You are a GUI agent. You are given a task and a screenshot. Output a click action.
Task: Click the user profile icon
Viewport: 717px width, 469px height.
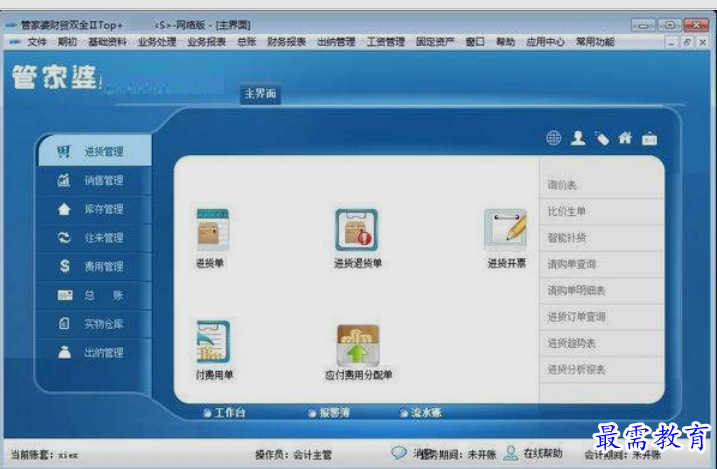pos(578,138)
